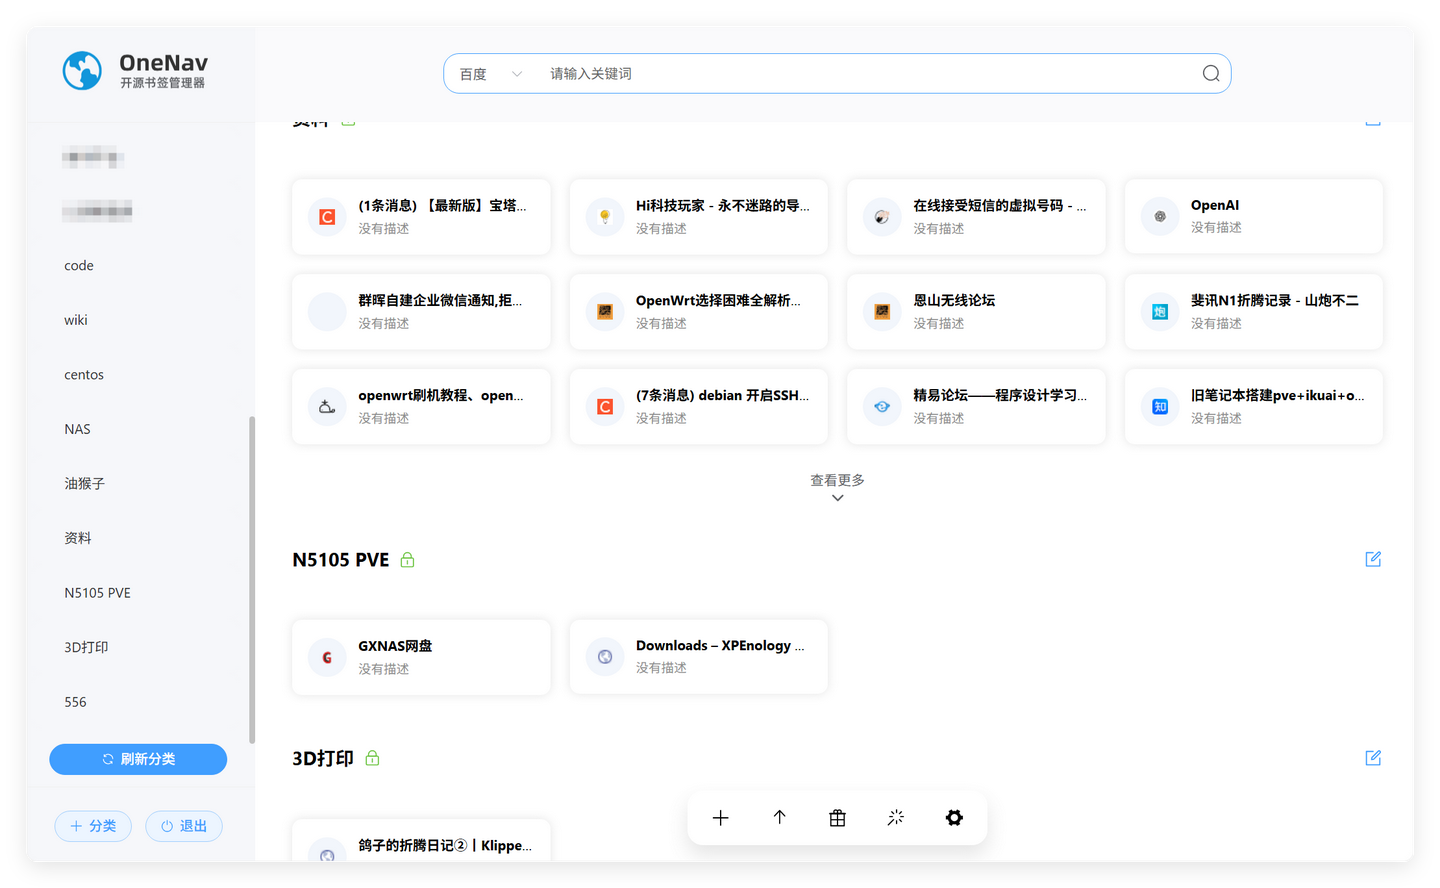Open the gift icon in the bottom toolbar
Viewport: 1440px width, 888px height.
tap(837, 817)
